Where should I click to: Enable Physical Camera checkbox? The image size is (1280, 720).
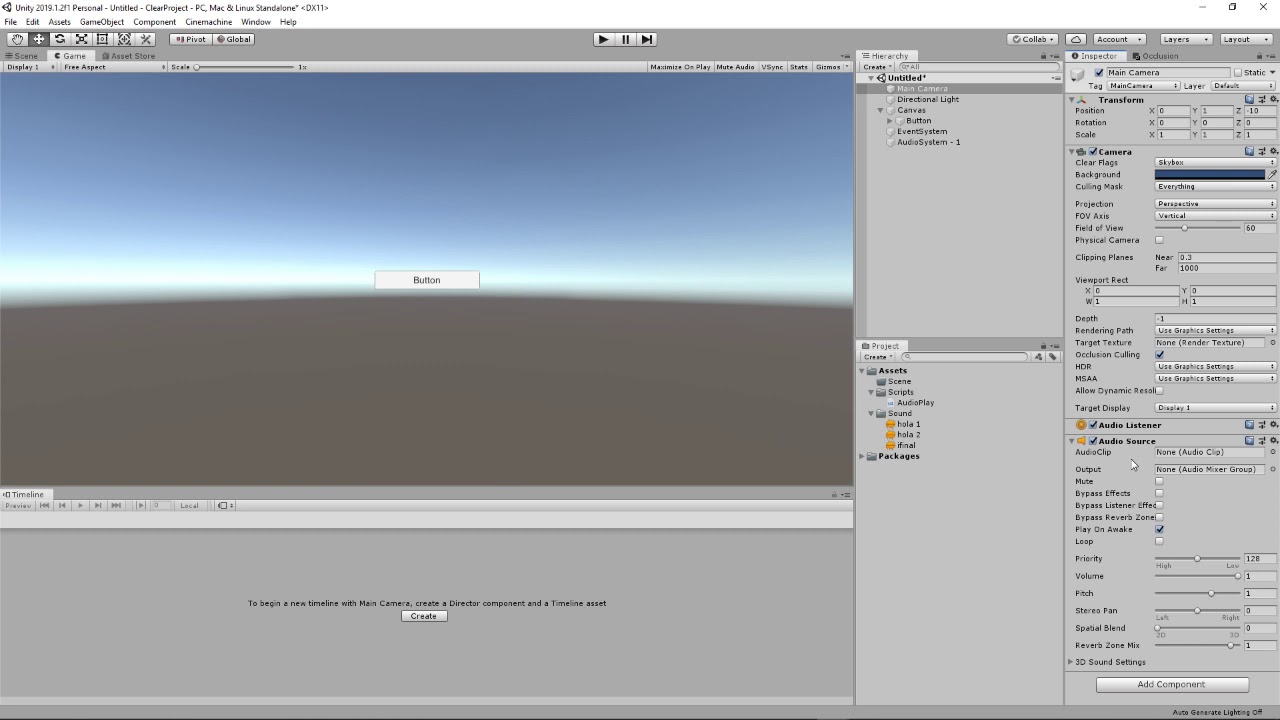pyautogui.click(x=1159, y=240)
